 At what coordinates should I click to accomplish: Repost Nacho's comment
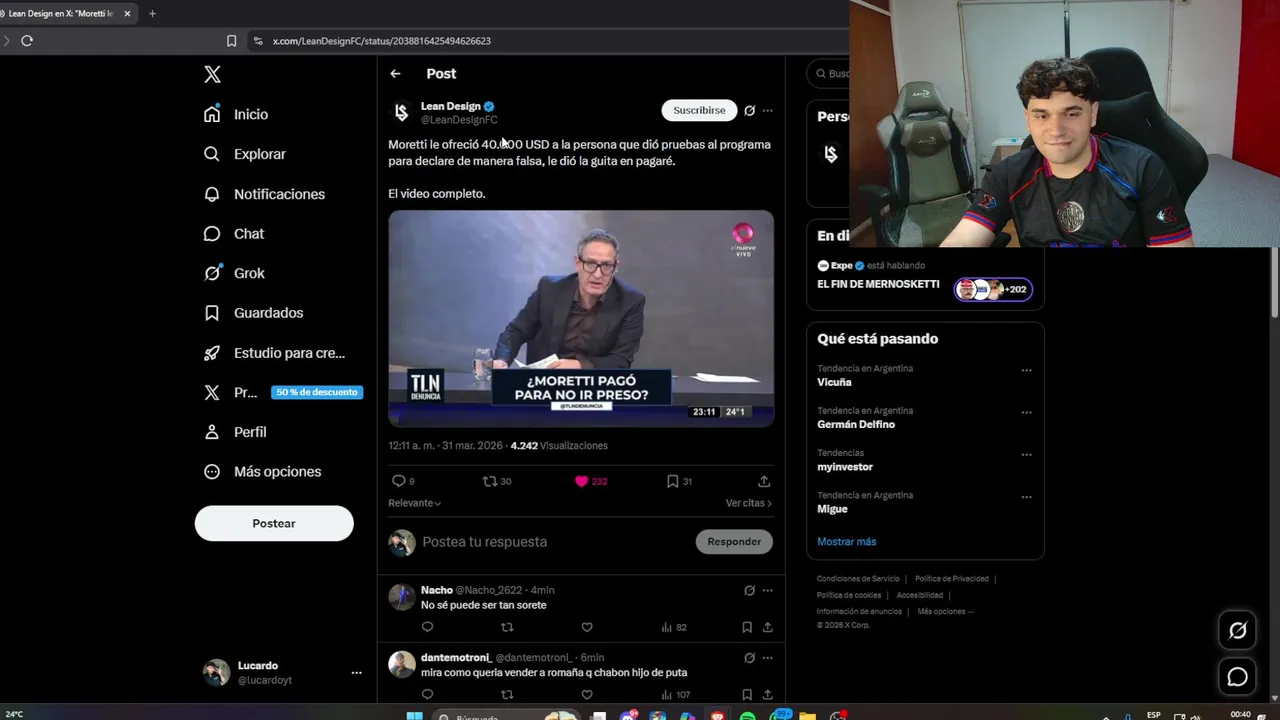507,627
